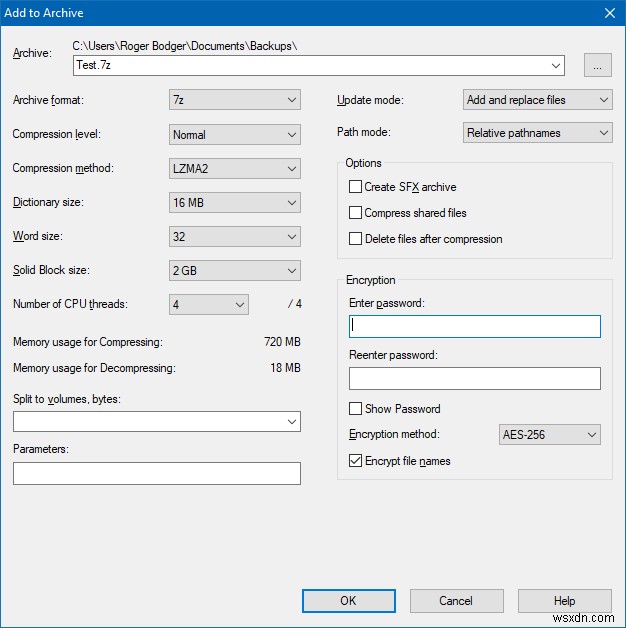Click the 18 MB decompressing memory value
Image resolution: width=626 pixels, height=628 pixels.
pos(285,368)
